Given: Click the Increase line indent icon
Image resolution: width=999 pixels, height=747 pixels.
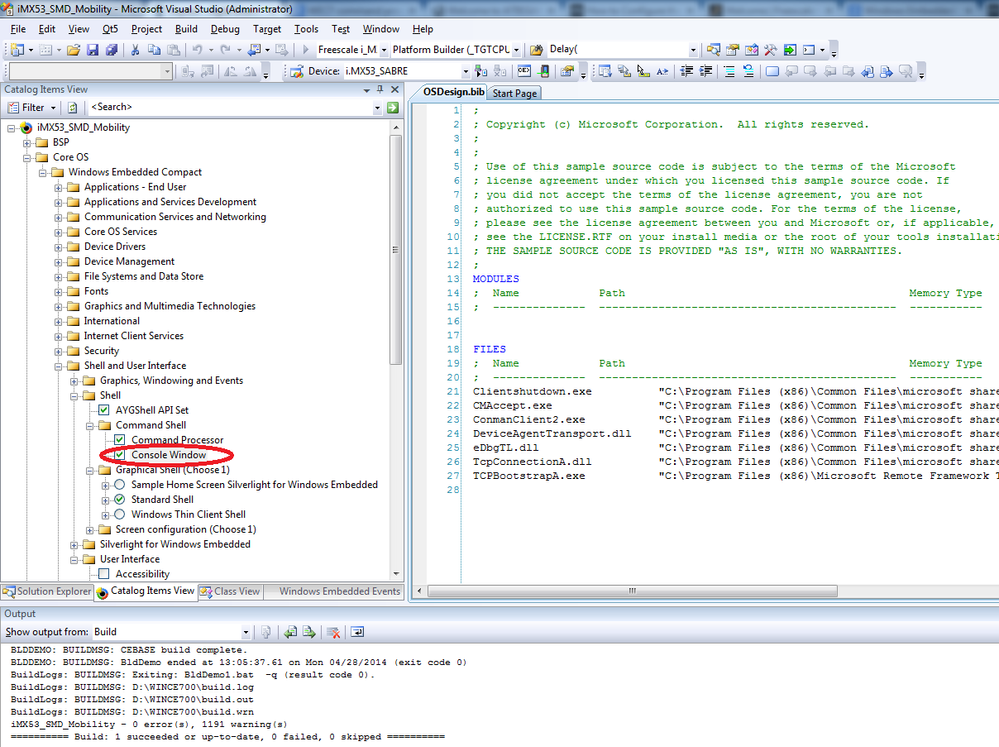Looking at the screenshot, I should pyautogui.click(x=705, y=71).
